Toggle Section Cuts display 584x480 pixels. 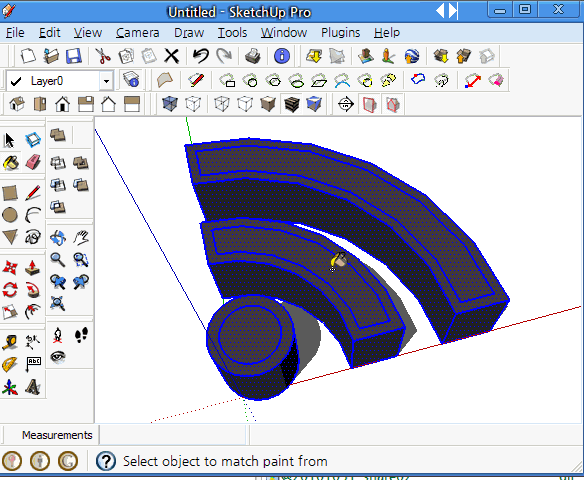coord(393,104)
